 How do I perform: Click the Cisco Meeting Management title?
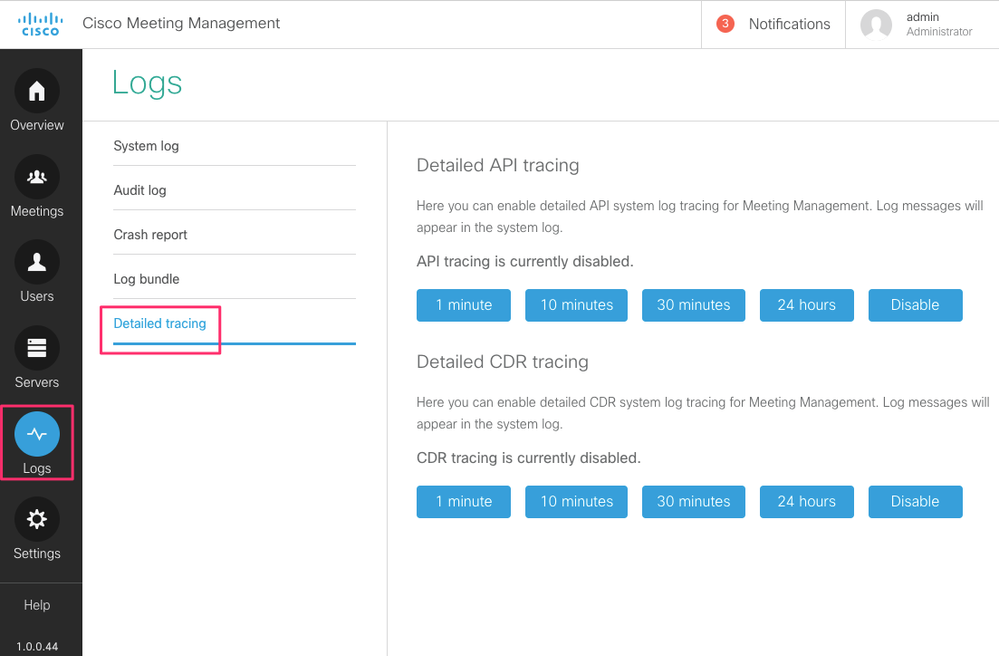pos(181,24)
